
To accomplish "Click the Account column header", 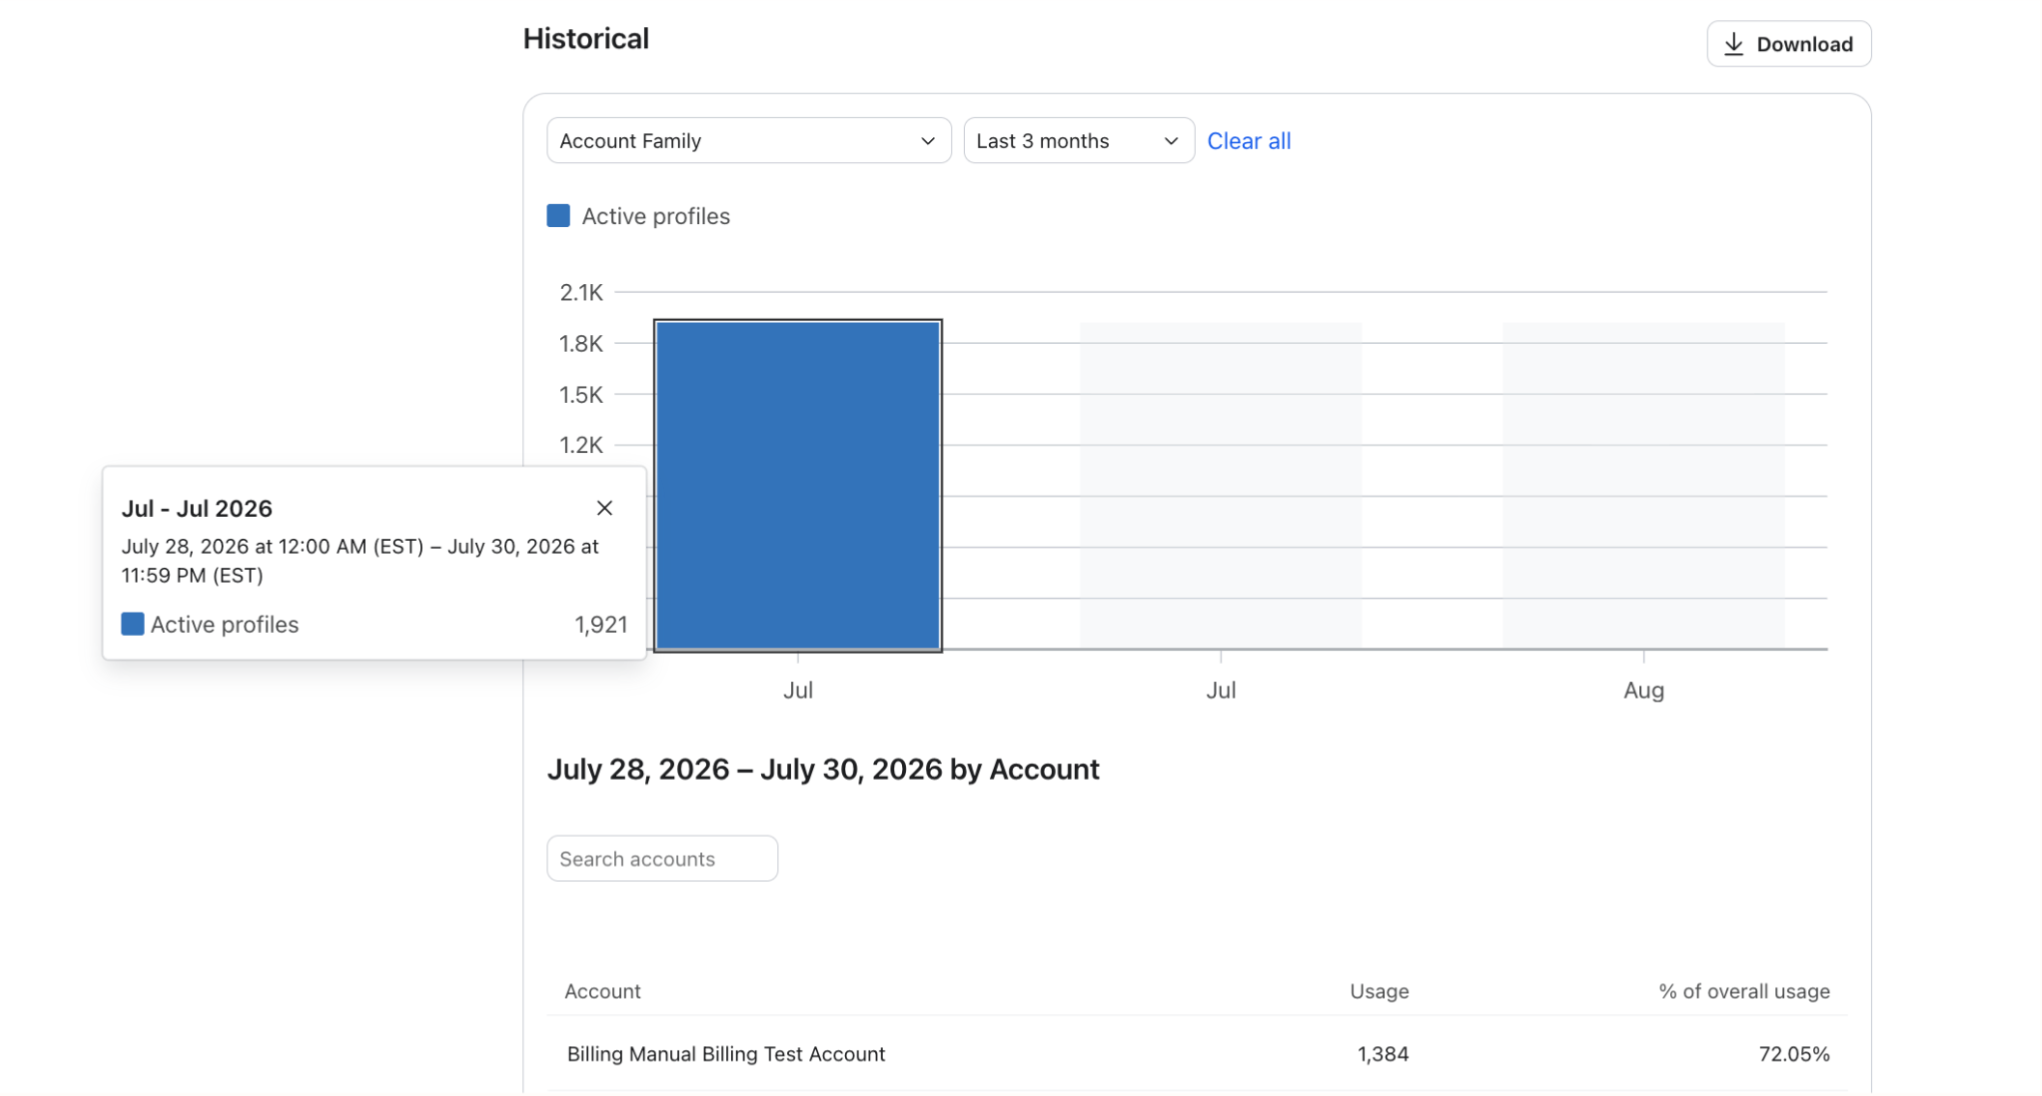I will (602, 991).
